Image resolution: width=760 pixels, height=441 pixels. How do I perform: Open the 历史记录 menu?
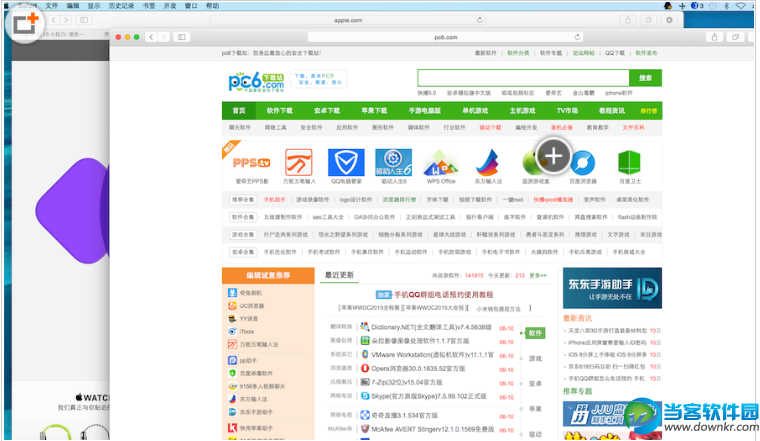tap(121, 6)
